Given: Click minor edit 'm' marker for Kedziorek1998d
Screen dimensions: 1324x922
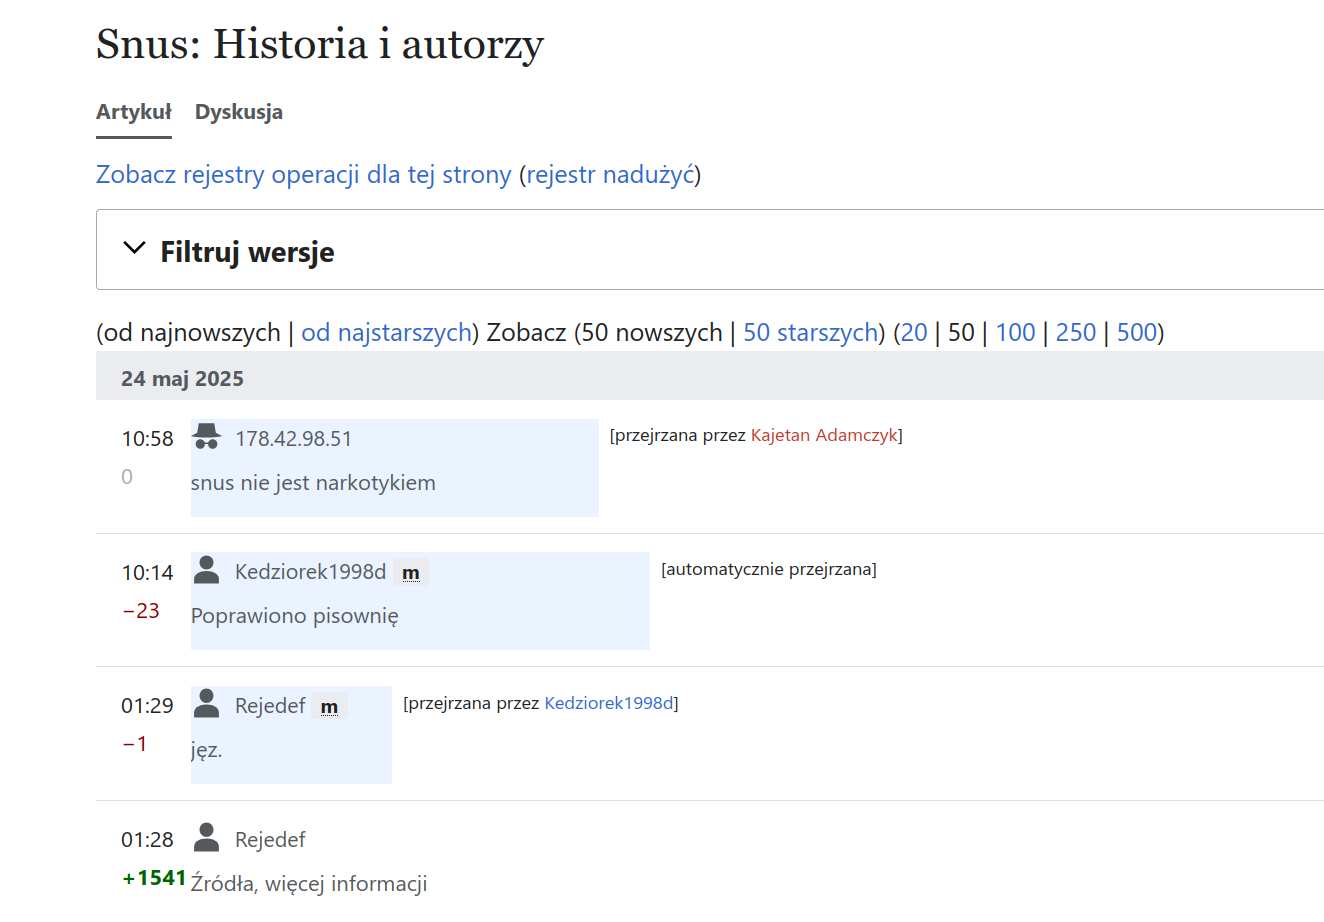Looking at the screenshot, I should 411,573.
